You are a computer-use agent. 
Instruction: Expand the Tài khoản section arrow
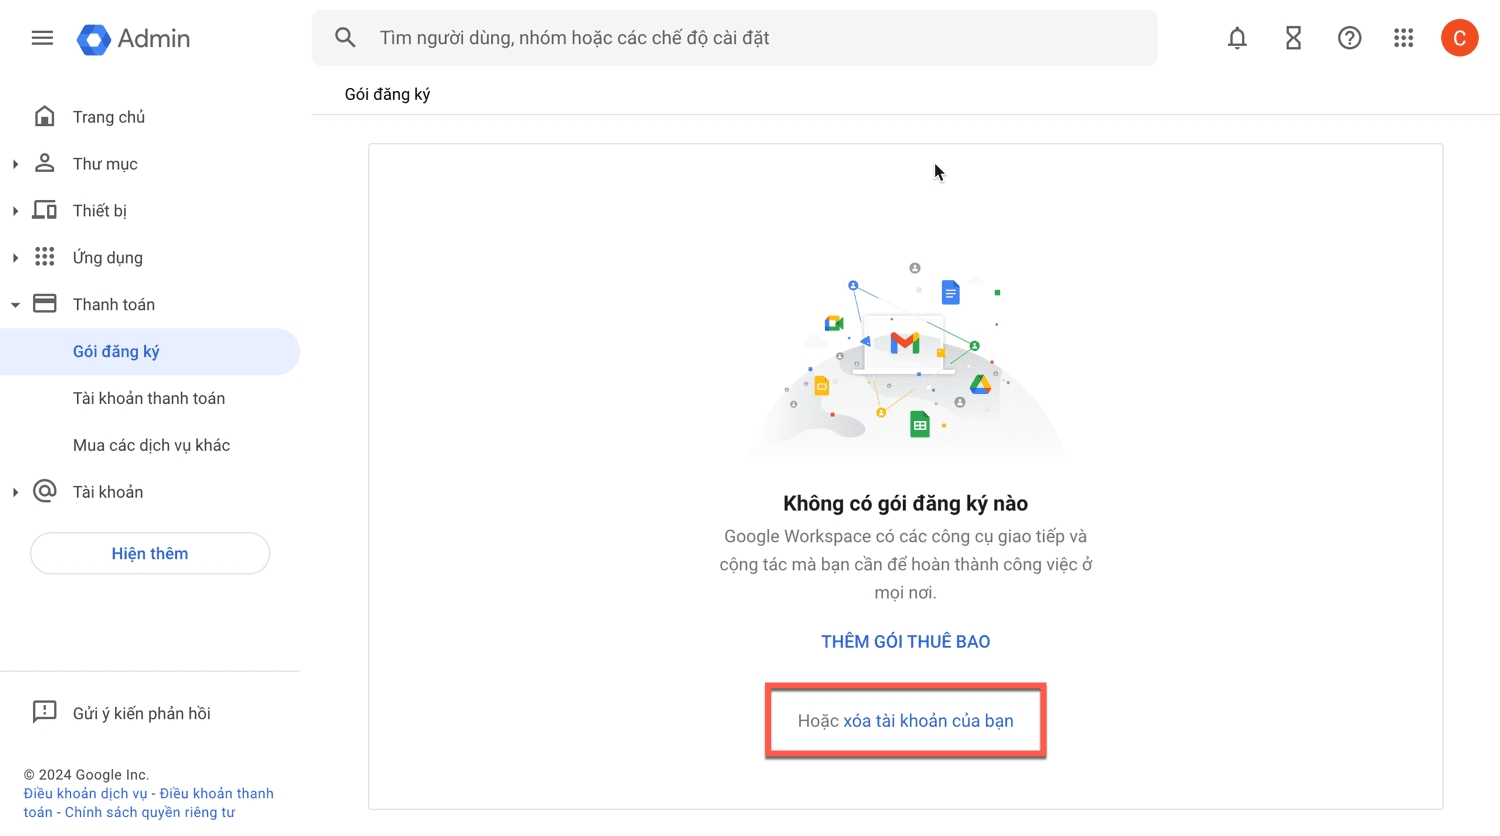point(15,492)
